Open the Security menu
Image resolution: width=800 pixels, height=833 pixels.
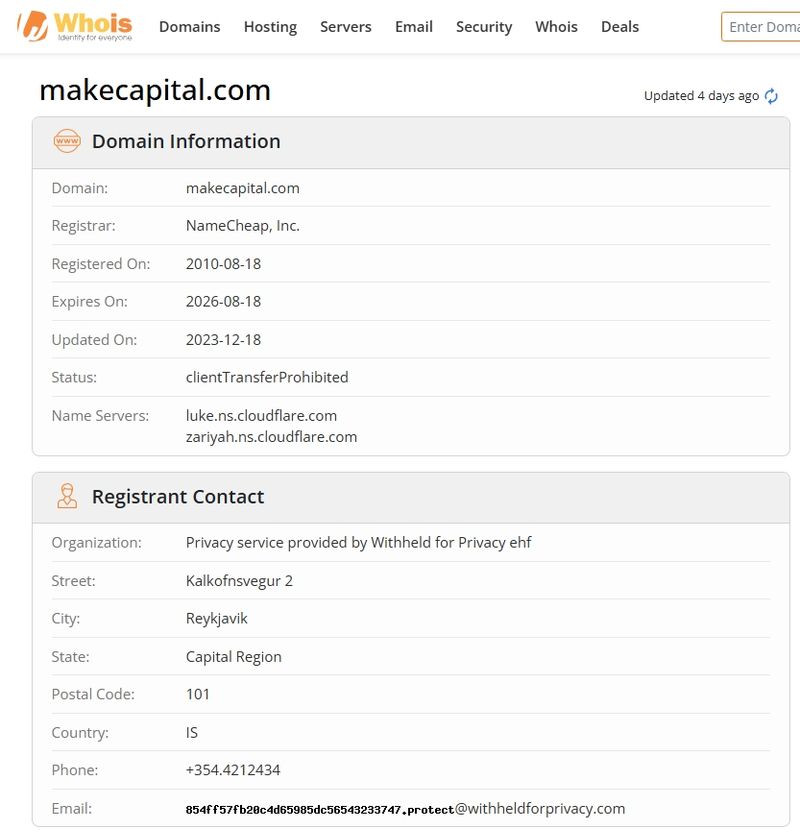coord(484,27)
